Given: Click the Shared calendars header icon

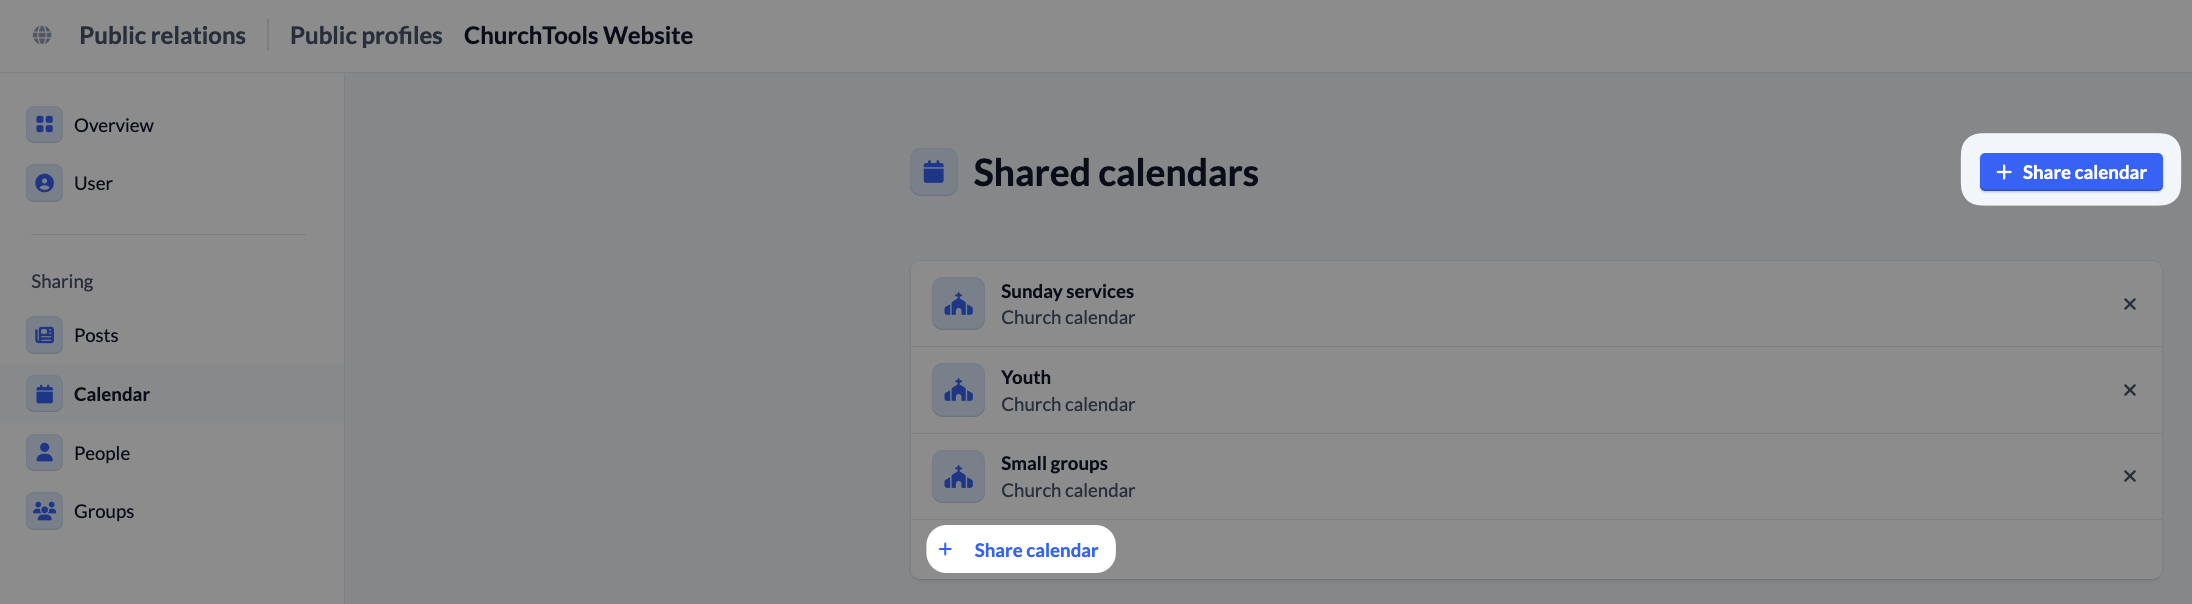Looking at the screenshot, I should pos(933,172).
